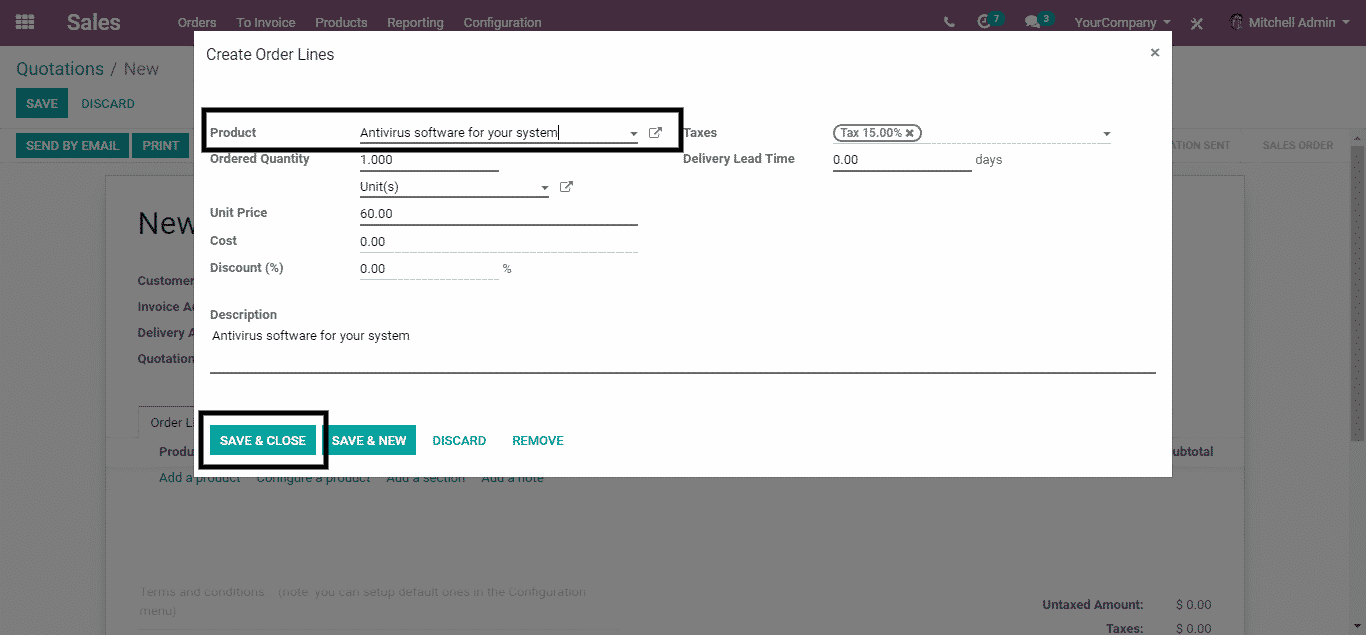This screenshot has height=635, width=1366.
Task: Click the Remove button in dialog
Action: click(x=538, y=441)
